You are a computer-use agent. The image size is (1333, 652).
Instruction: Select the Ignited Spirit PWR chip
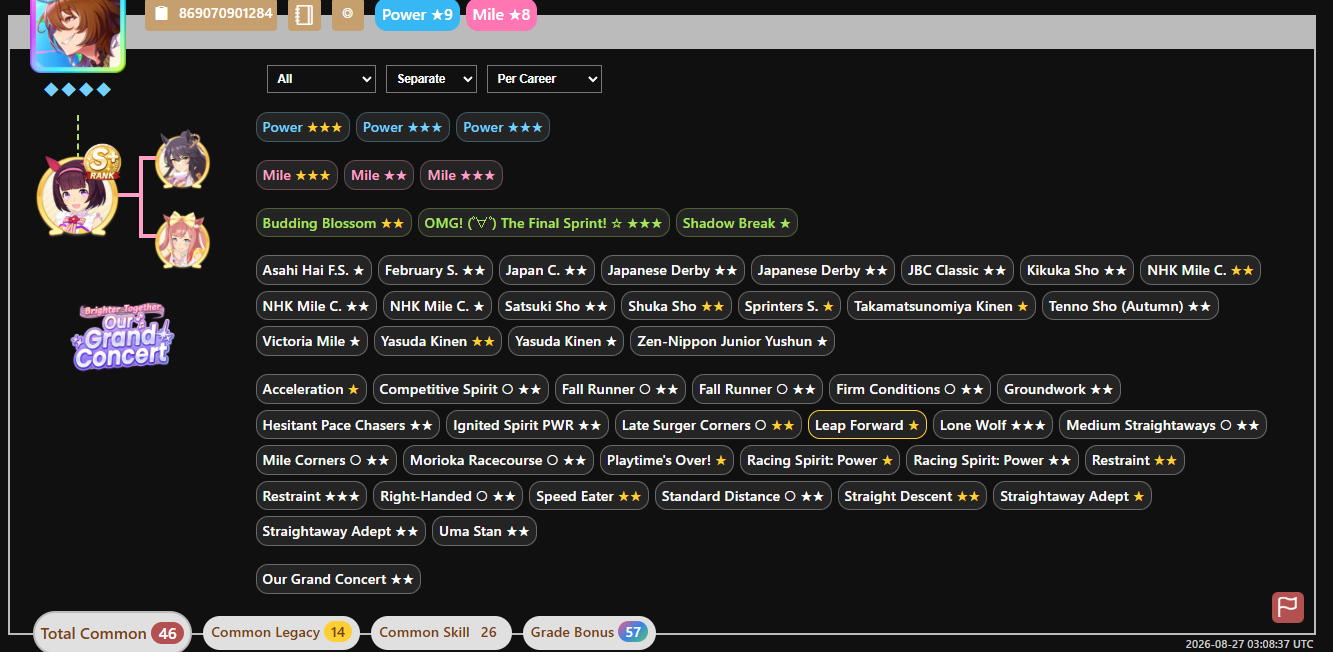pyautogui.click(x=527, y=425)
